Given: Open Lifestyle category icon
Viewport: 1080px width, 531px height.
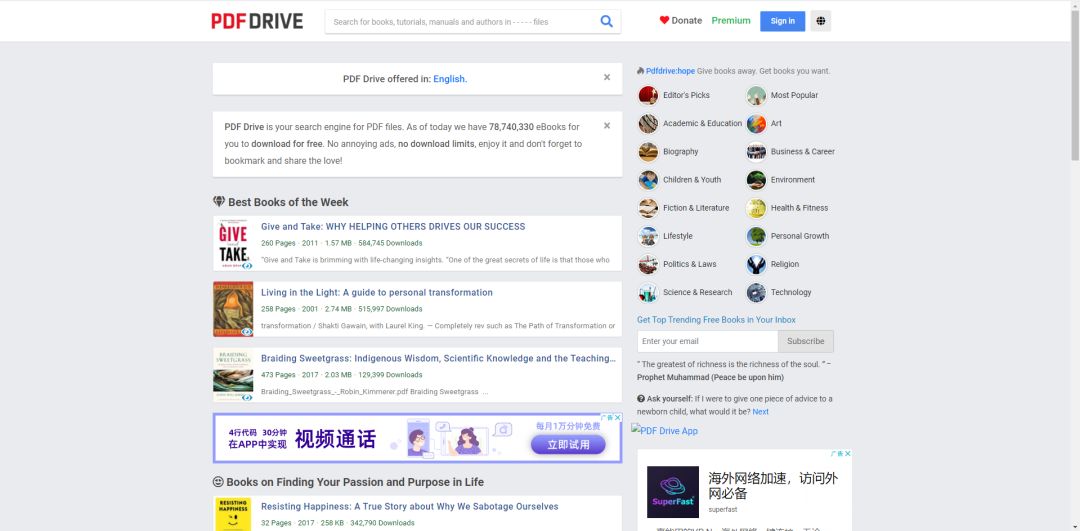Looking at the screenshot, I should [648, 236].
